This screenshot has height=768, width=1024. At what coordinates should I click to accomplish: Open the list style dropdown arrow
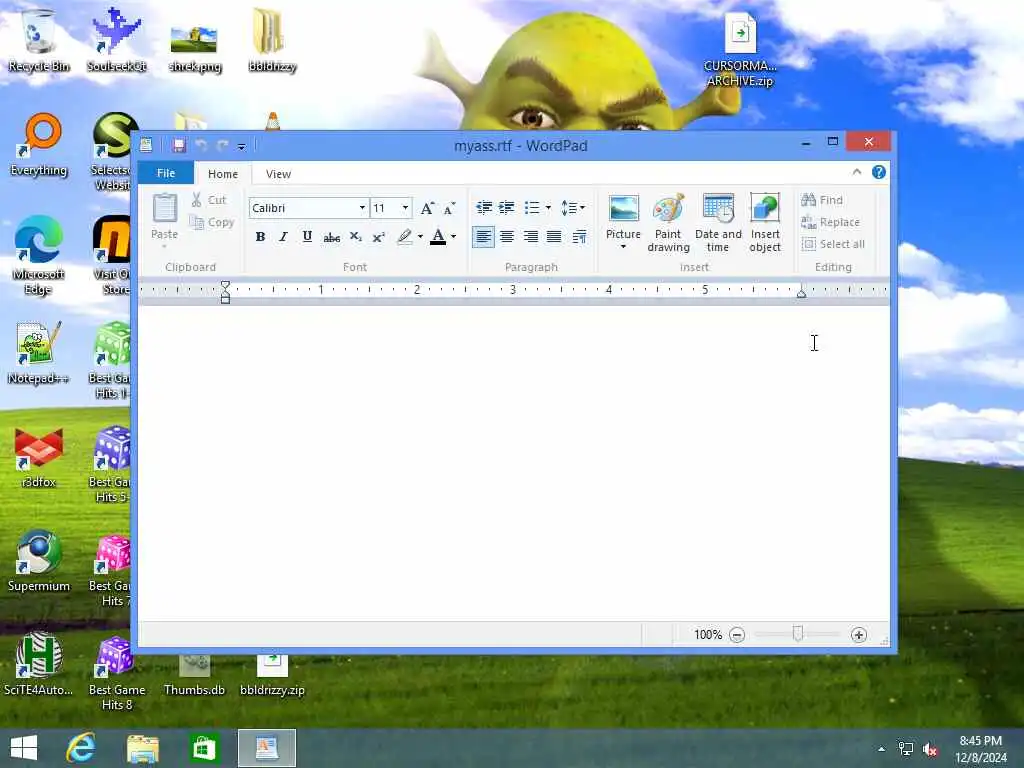pos(548,208)
